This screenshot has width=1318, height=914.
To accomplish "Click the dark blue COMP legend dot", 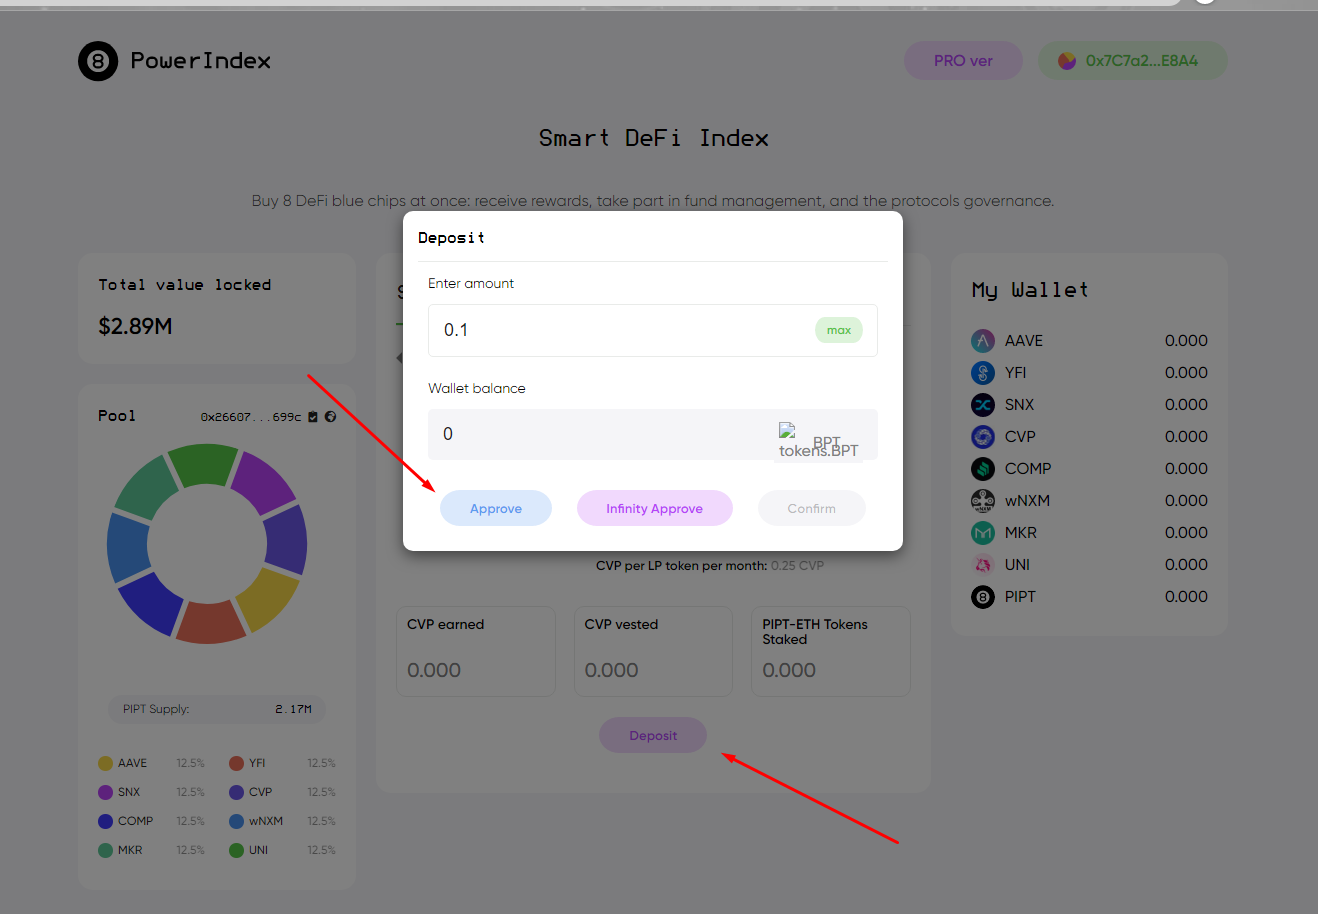I will pyautogui.click(x=105, y=821).
